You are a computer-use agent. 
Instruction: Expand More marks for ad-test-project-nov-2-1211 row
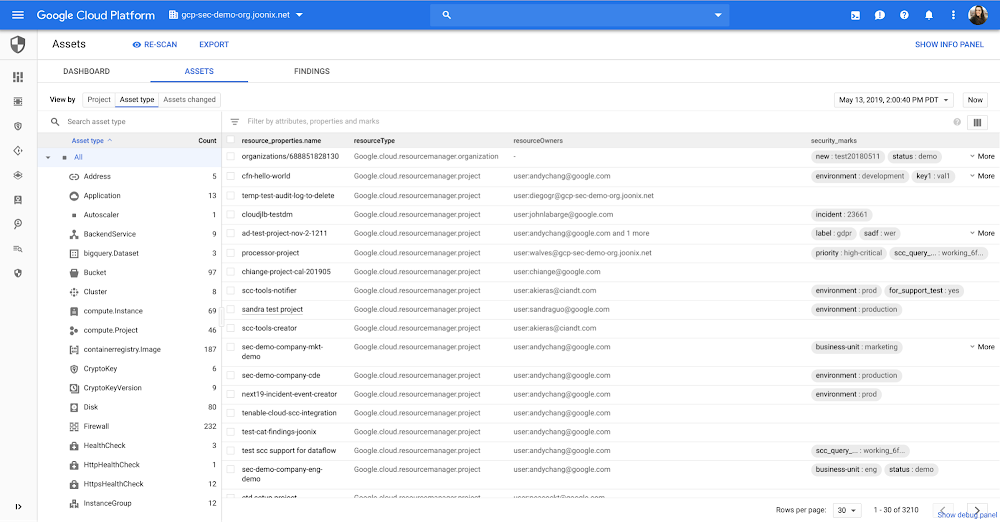click(982, 234)
